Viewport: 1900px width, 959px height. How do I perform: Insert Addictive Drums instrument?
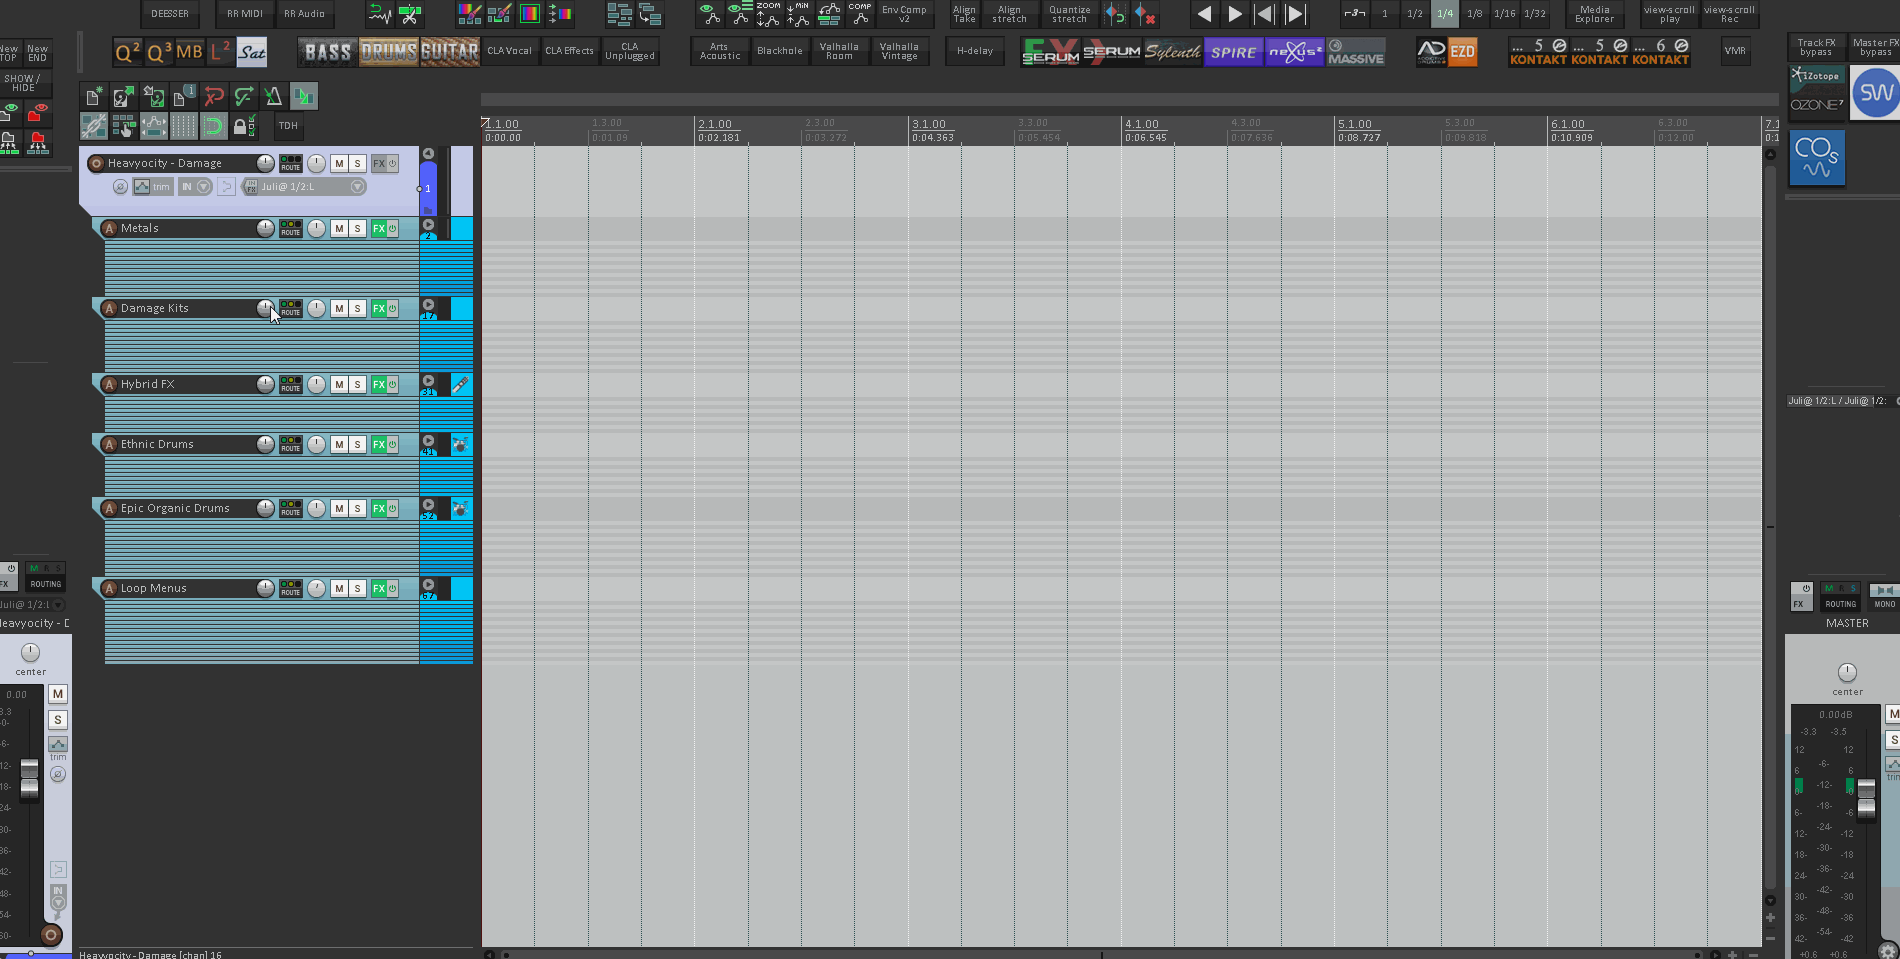pyautogui.click(x=1432, y=52)
